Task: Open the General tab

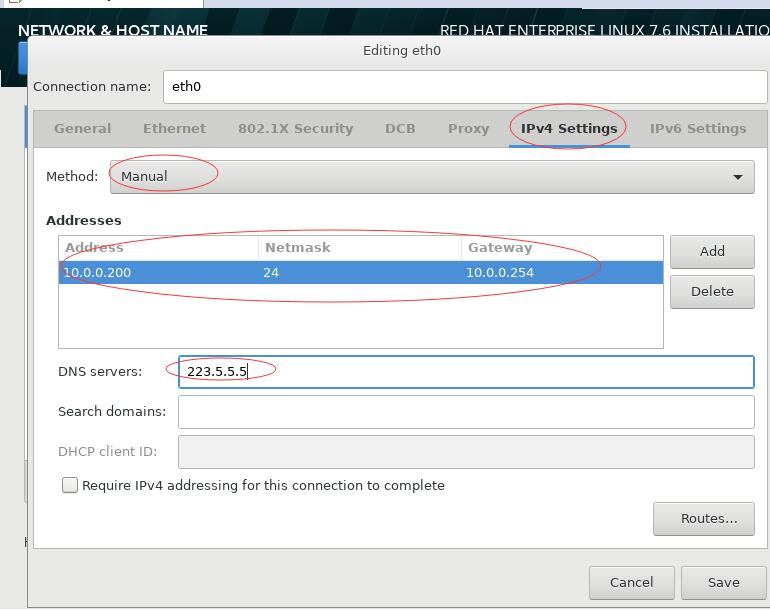Action: pos(82,128)
